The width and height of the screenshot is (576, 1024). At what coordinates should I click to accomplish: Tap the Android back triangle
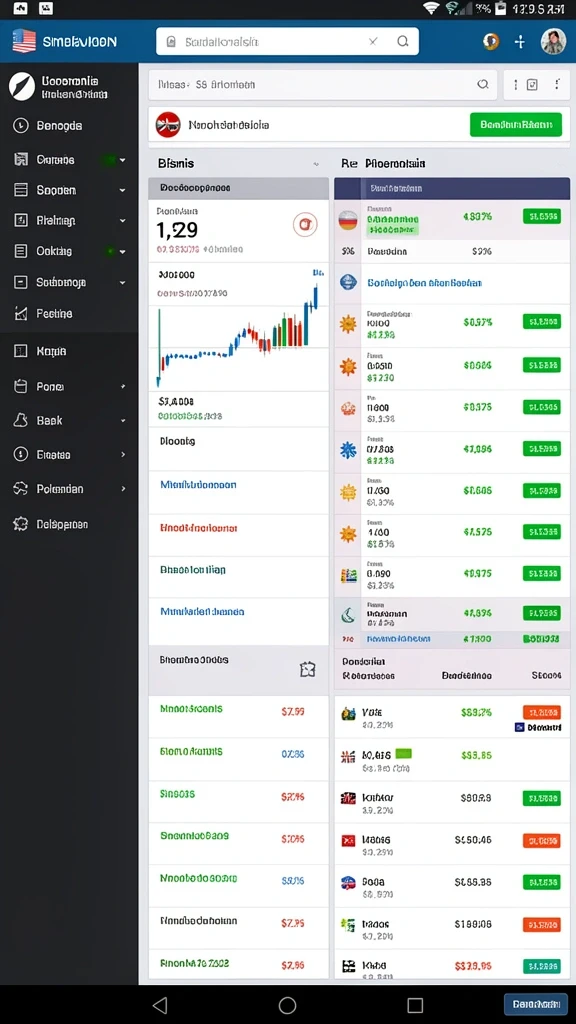tap(159, 1004)
